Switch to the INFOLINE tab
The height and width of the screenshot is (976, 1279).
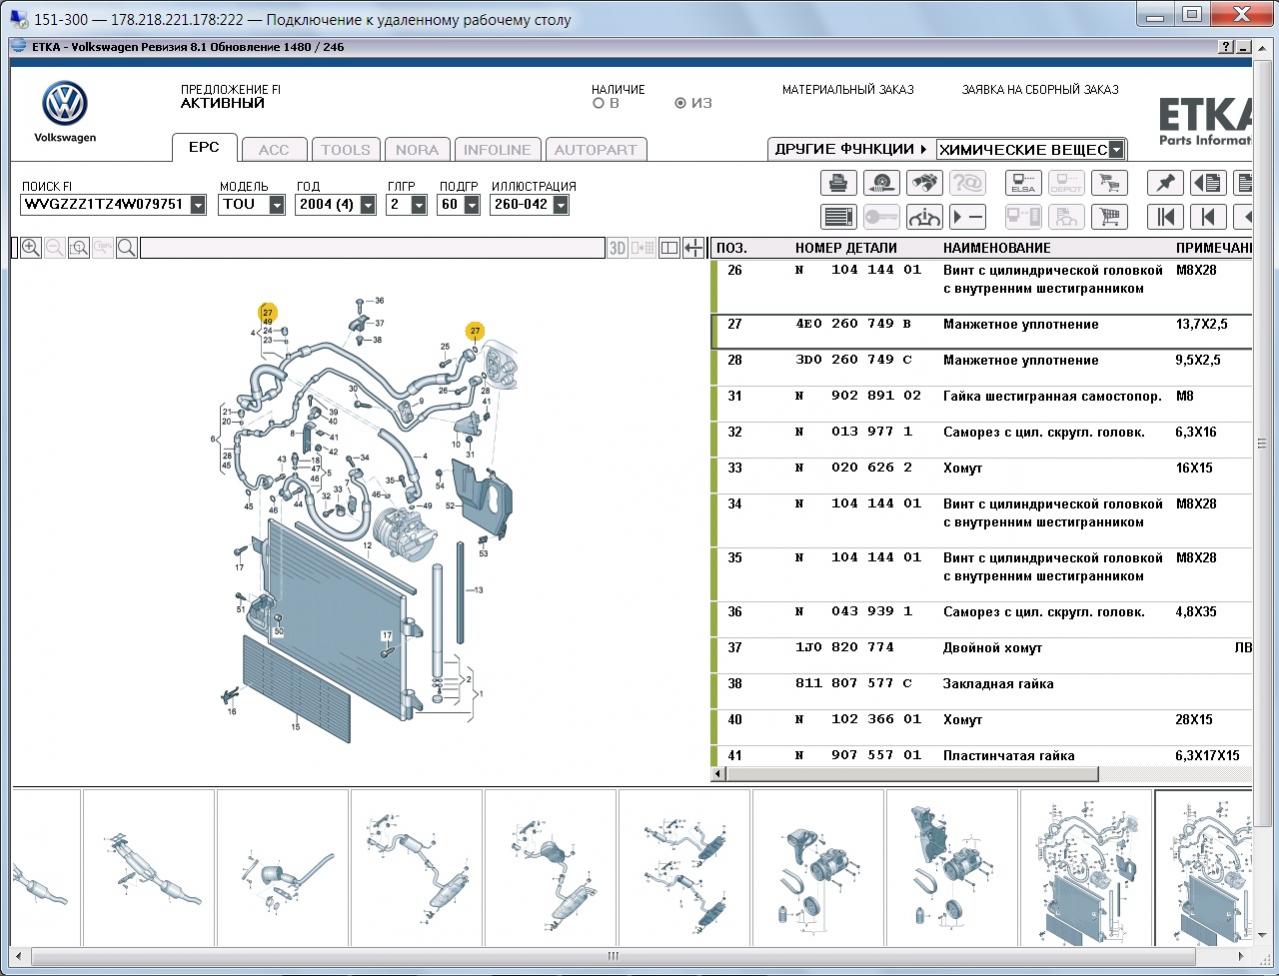click(497, 149)
